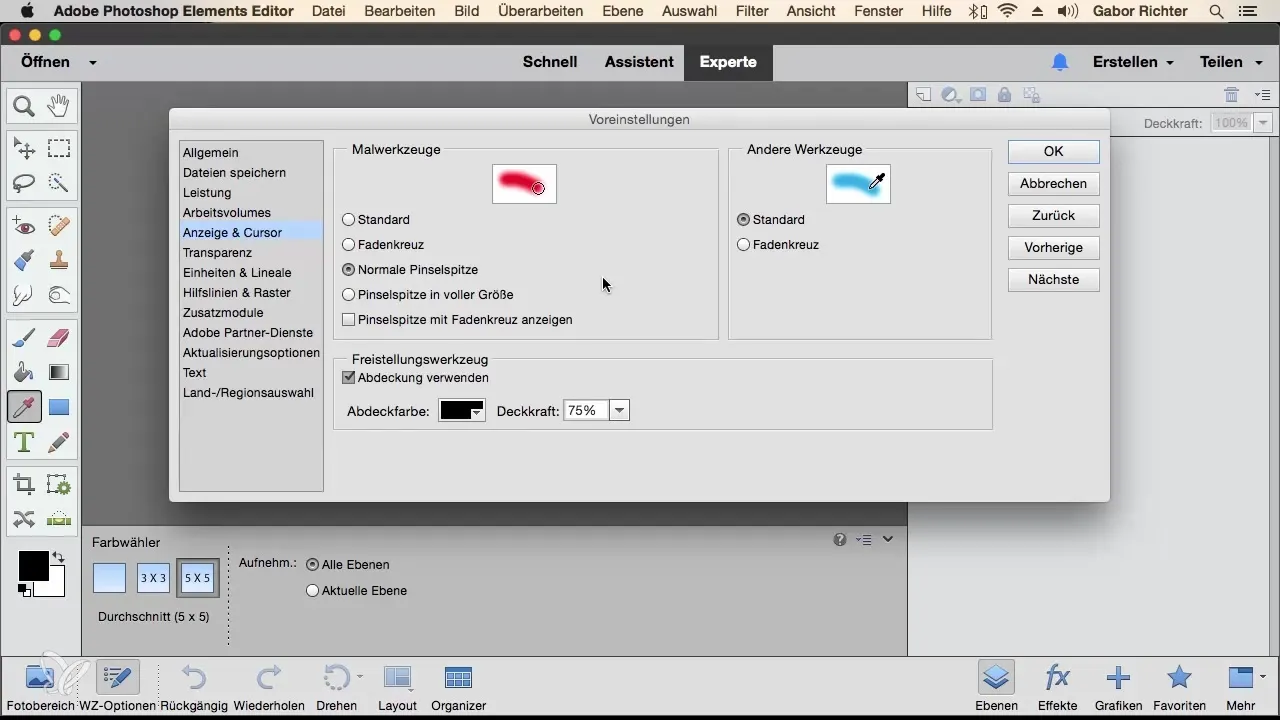The image size is (1280, 720).
Task: Select Normale Pinselspitze option
Action: point(410,270)
